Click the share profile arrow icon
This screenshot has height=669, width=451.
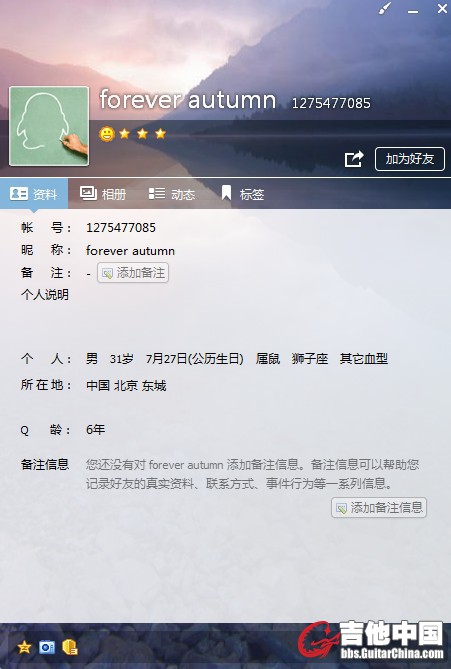pyautogui.click(x=354, y=159)
